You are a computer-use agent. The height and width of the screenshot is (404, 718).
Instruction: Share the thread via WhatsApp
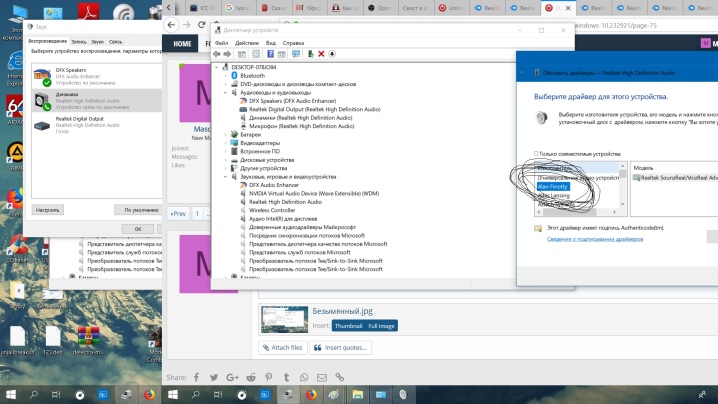click(304, 377)
